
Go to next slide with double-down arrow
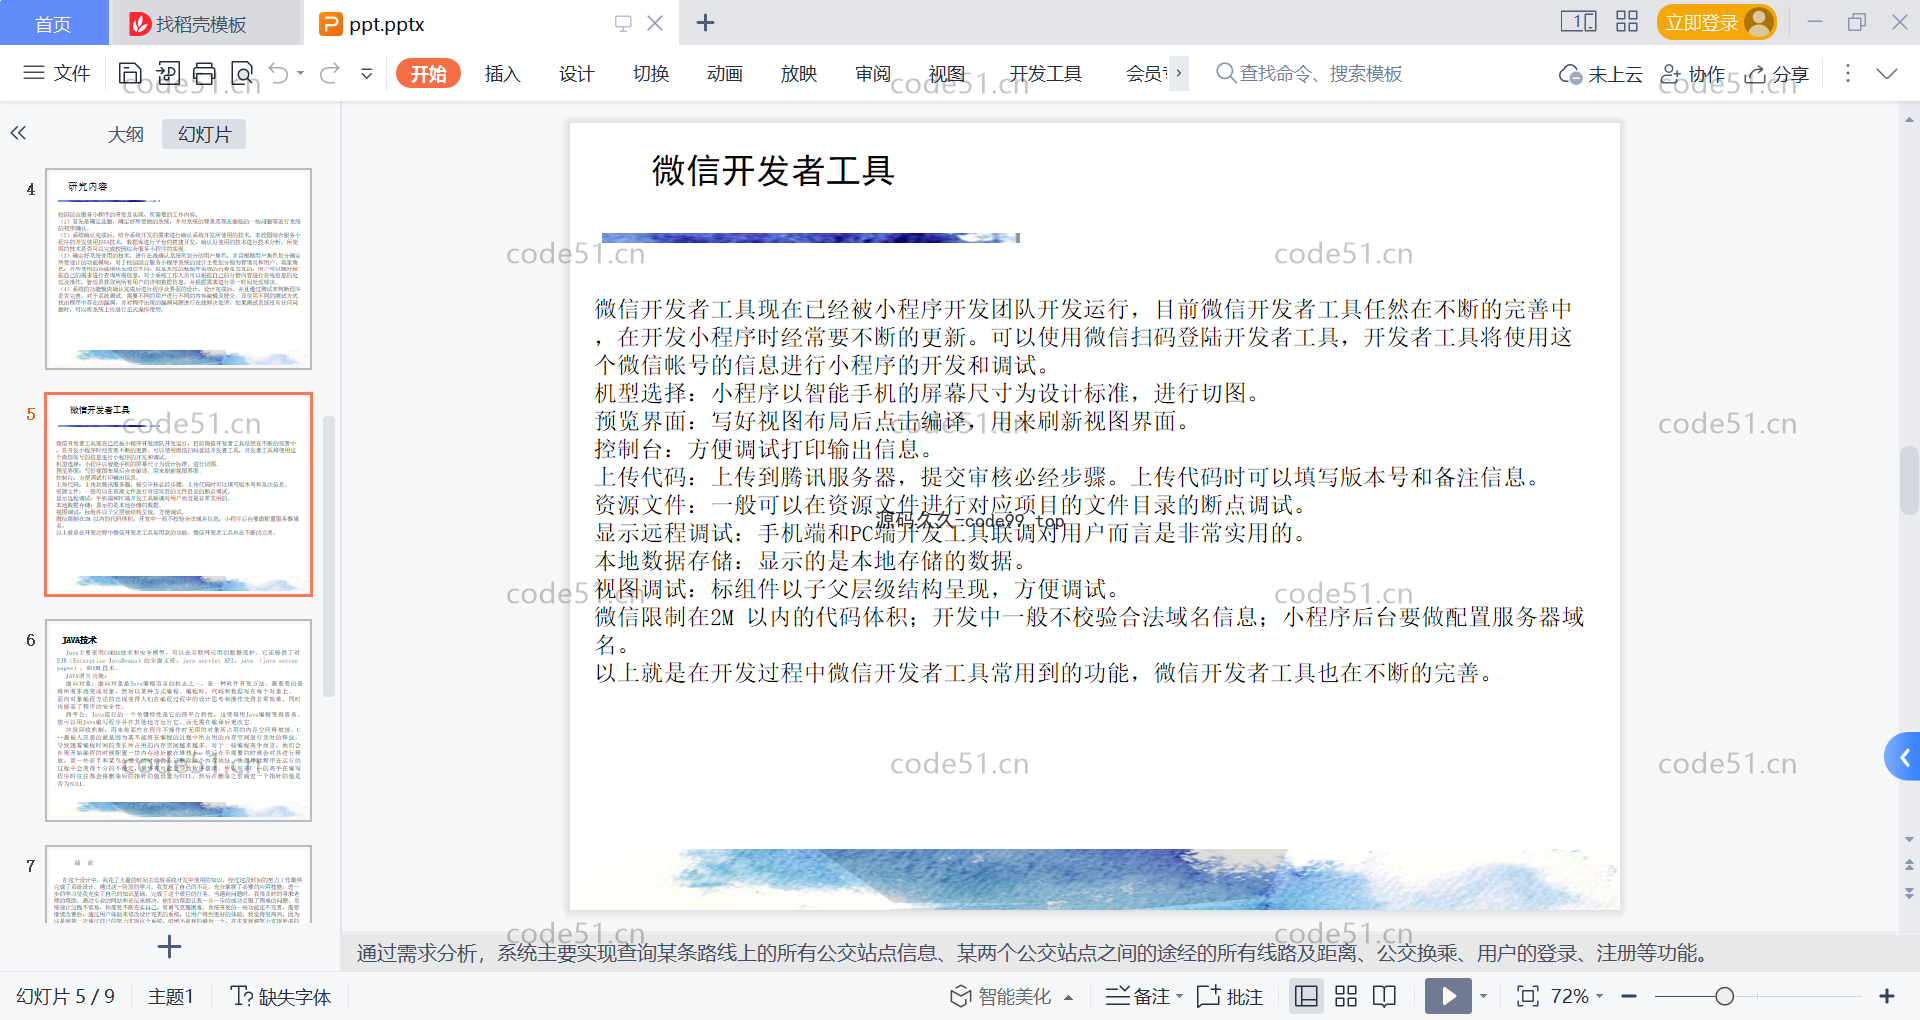point(1909,893)
